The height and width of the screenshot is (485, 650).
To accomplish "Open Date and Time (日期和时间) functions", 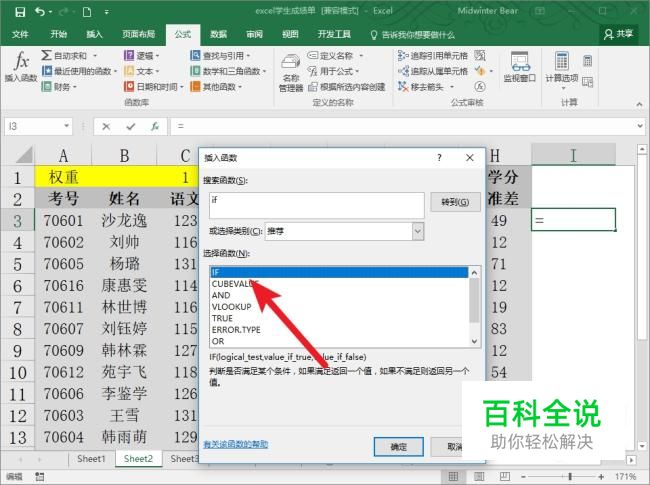I will [x=153, y=87].
